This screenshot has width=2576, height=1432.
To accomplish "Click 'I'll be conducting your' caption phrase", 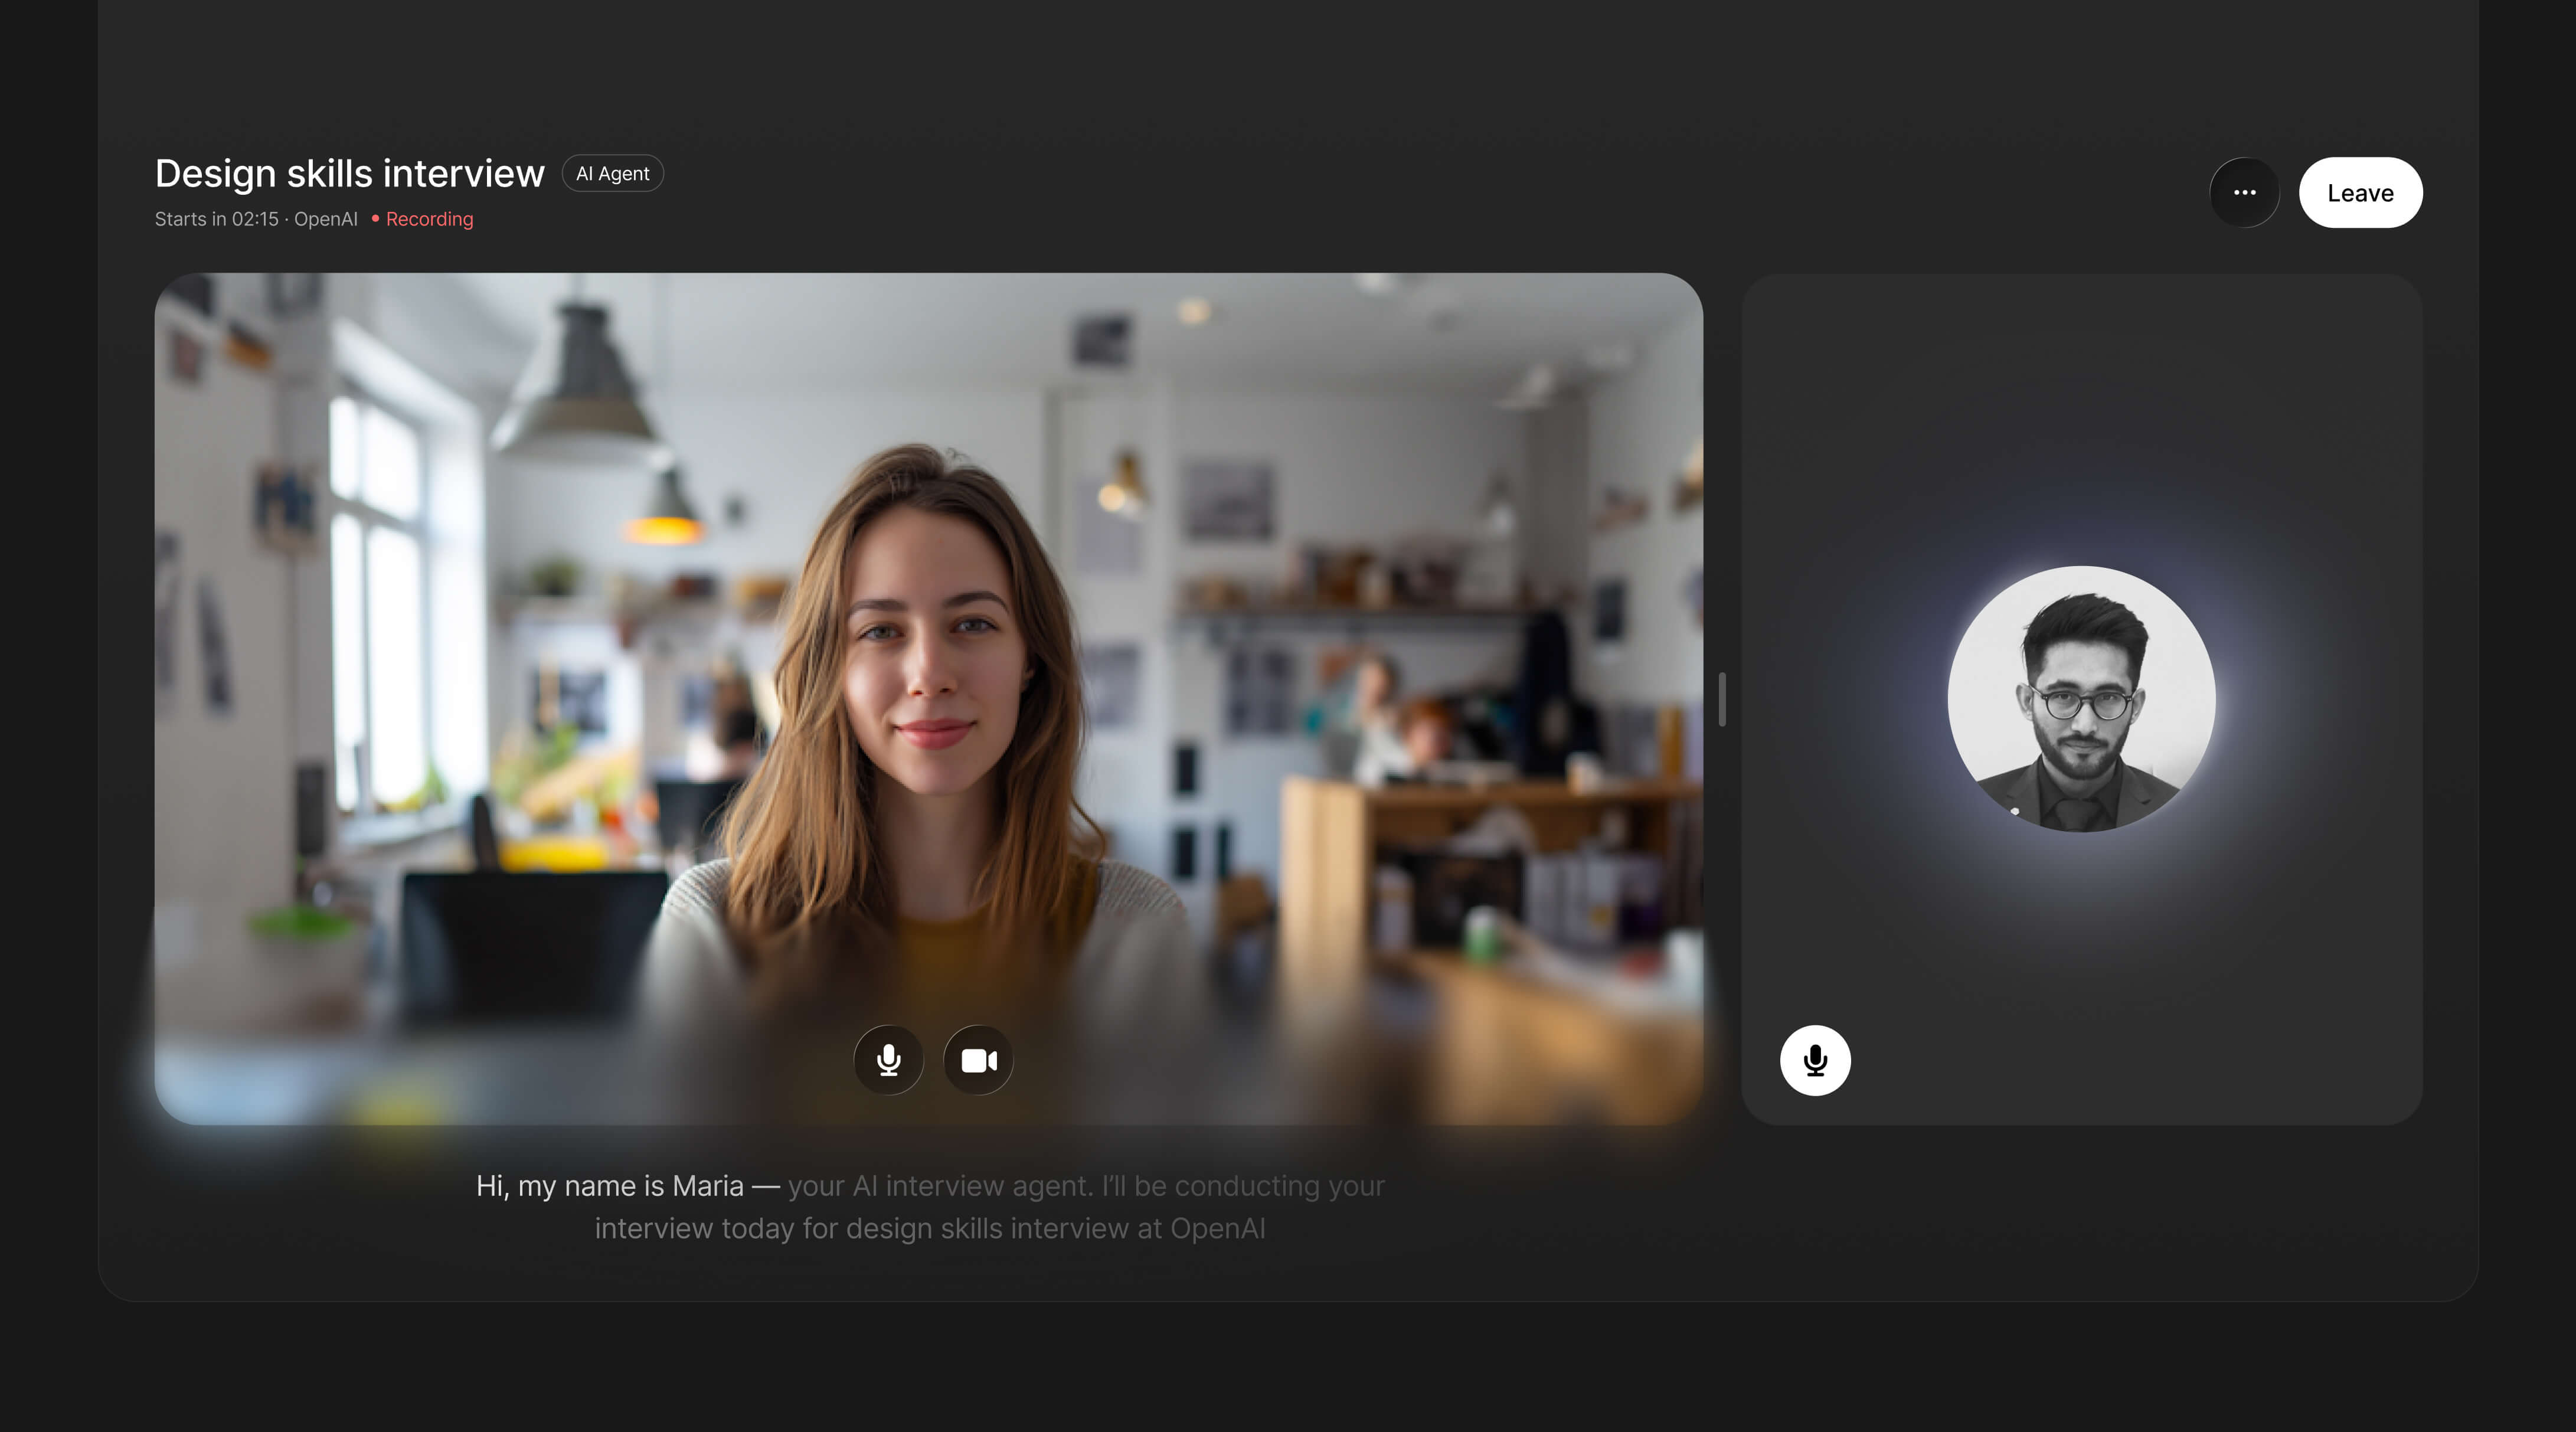I will pyautogui.click(x=1243, y=1186).
